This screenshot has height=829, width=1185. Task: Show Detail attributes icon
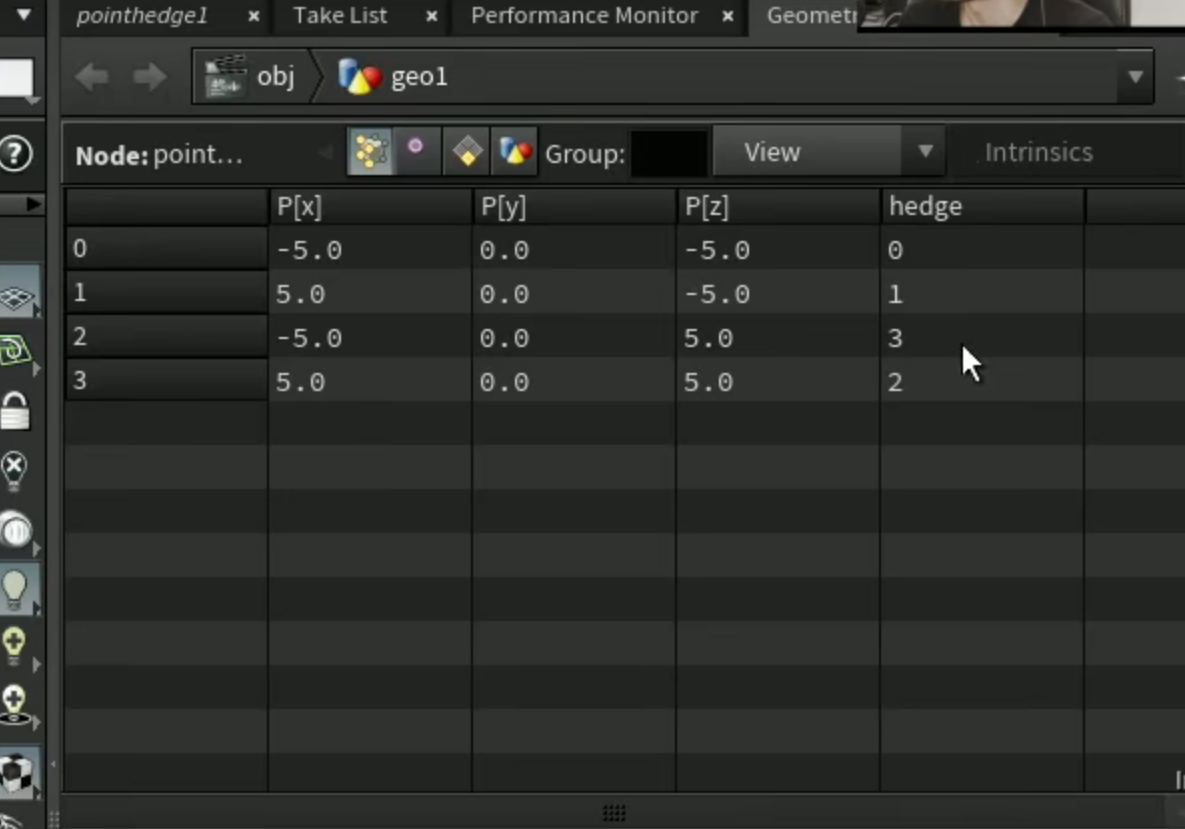click(515, 152)
